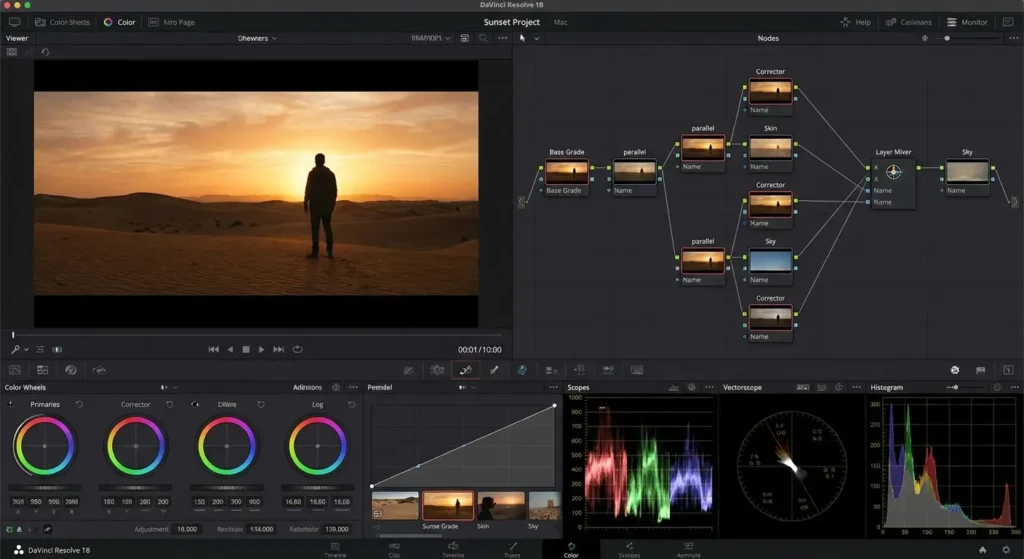Click the scopes palette icon in toolbar
Screen dimensions: 1024x559
[980, 370]
